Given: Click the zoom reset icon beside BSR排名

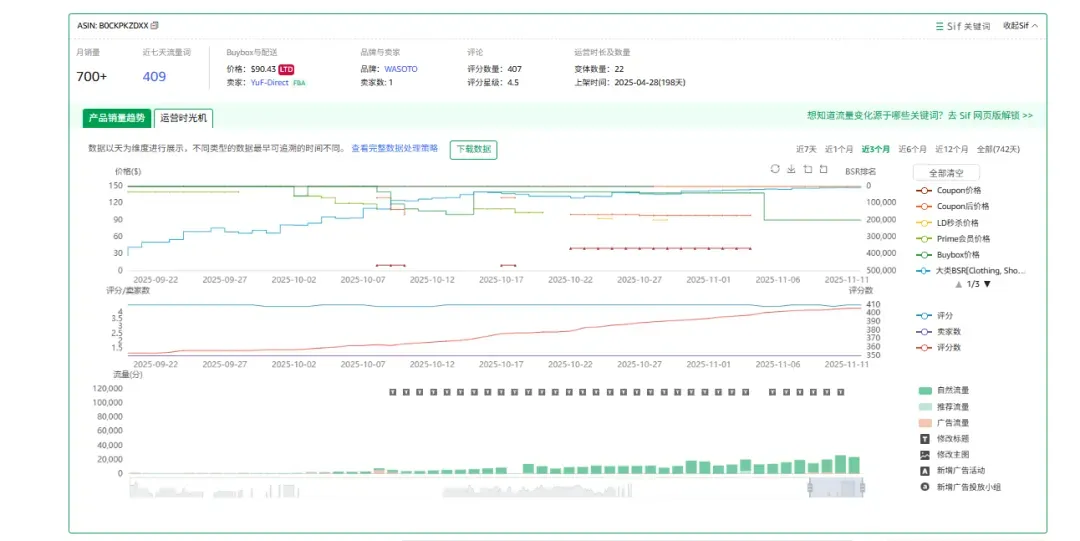Looking at the screenshot, I should (x=824, y=169).
